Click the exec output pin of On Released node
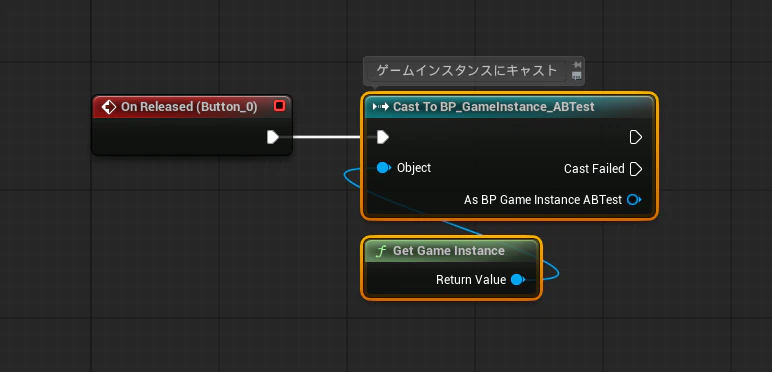 pyautogui.click(x=273, y=137)
